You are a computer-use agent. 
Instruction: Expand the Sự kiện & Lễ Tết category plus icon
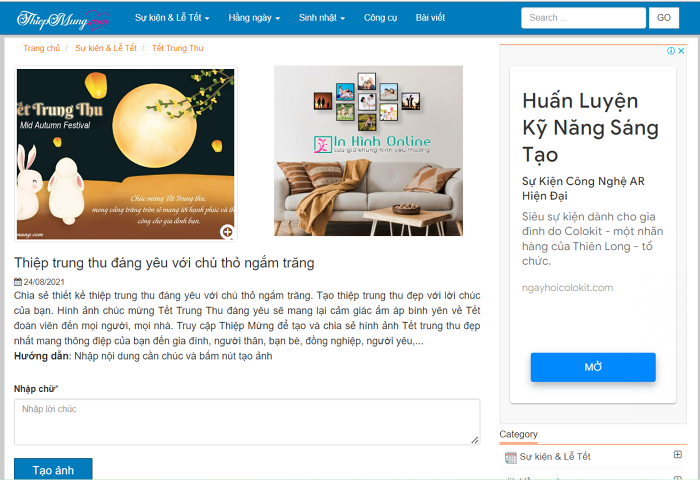[677, 455]
